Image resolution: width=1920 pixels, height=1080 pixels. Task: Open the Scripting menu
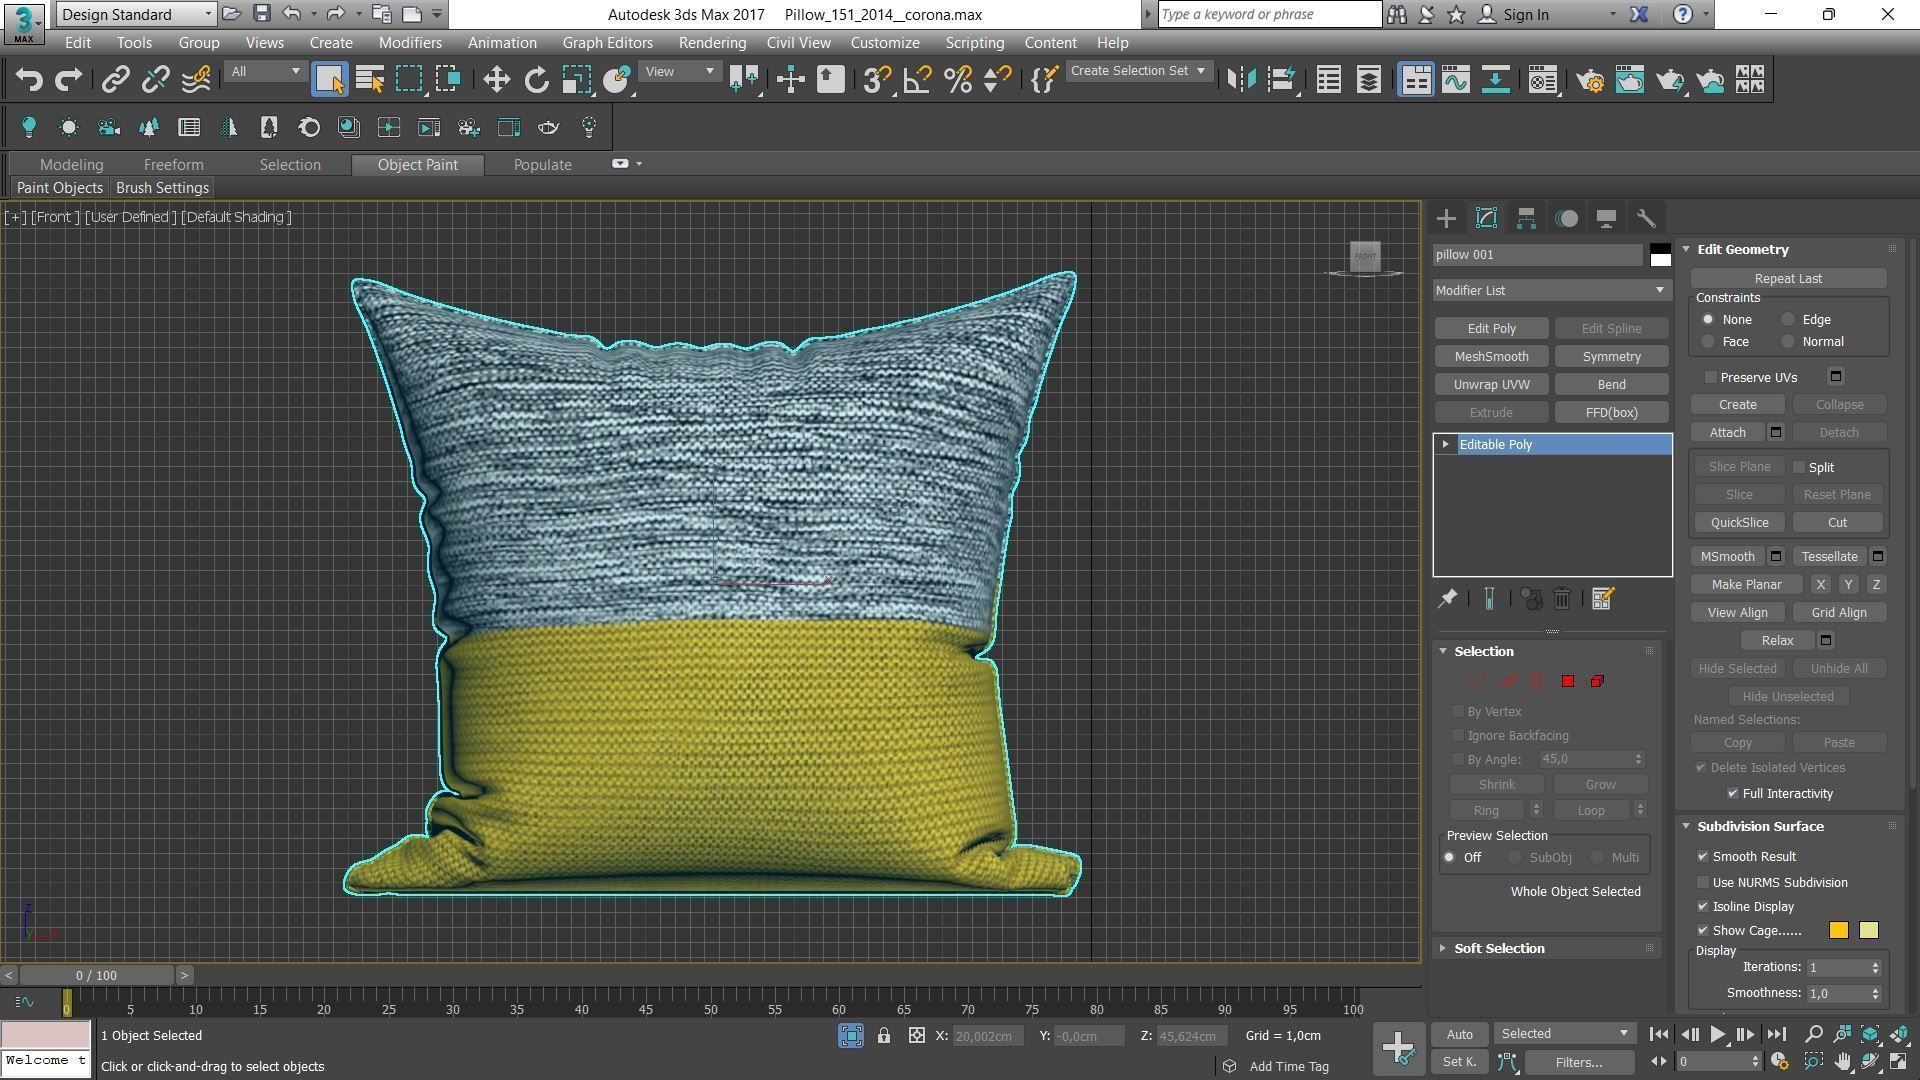[x=974, y=43]
